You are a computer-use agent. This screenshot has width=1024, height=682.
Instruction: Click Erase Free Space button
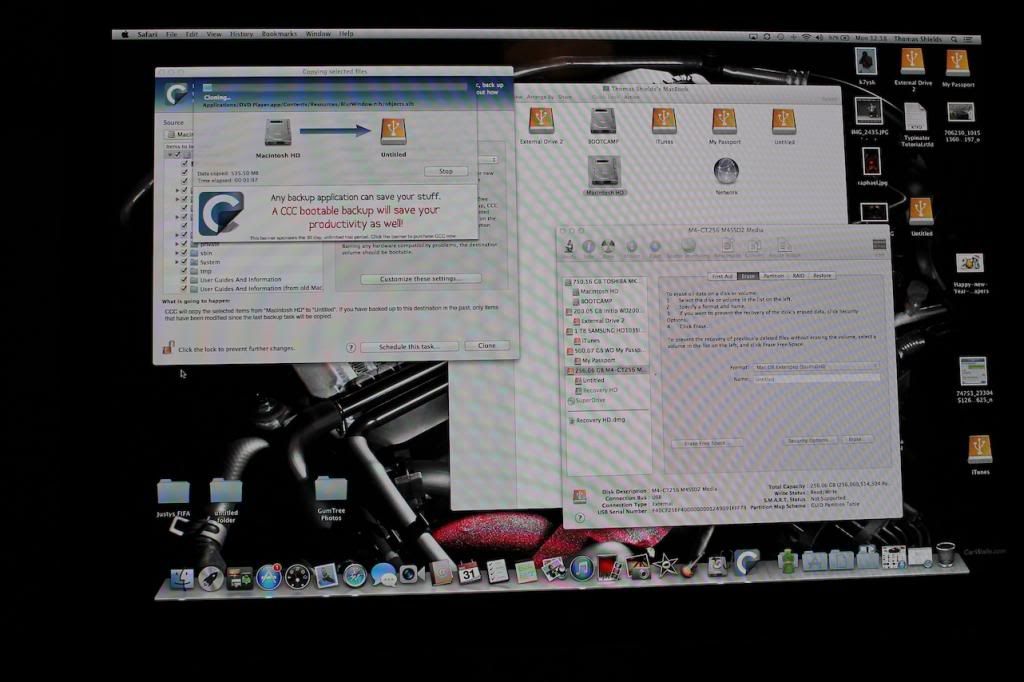coord(707,443)
